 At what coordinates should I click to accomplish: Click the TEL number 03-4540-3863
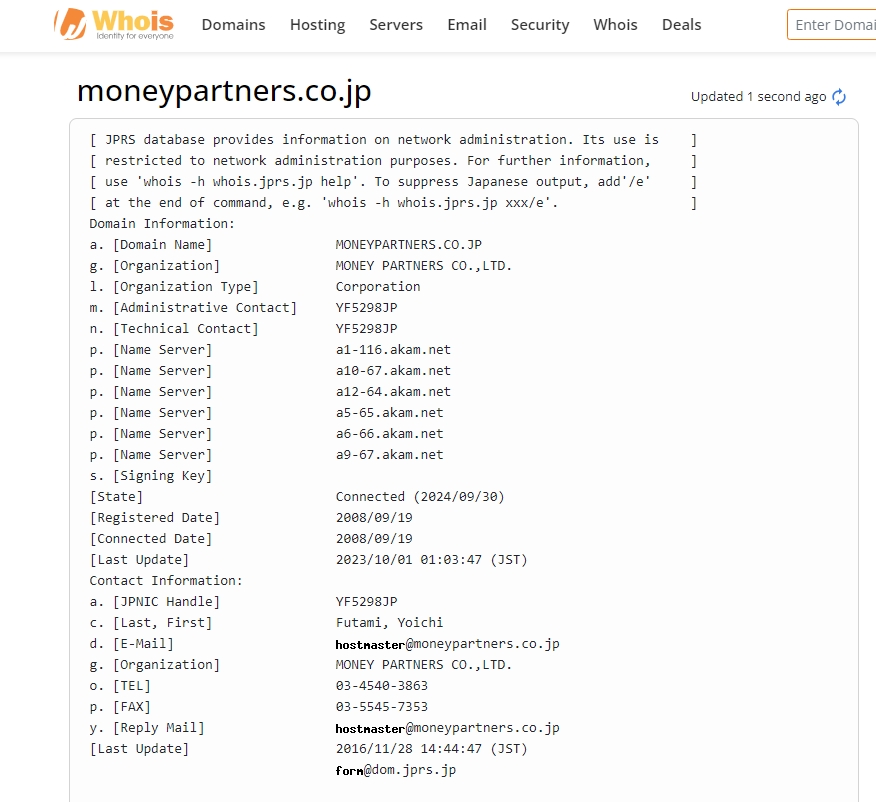coord(381,686)
